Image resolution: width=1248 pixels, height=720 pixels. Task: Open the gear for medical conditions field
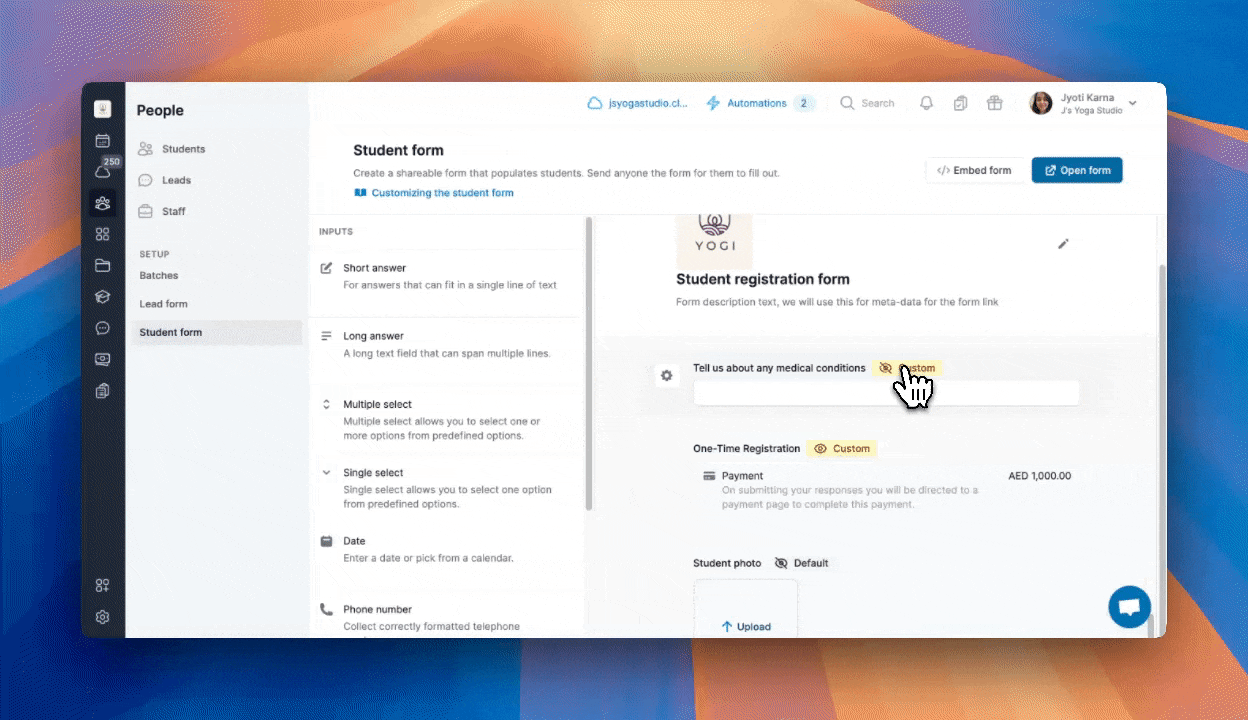667,375
